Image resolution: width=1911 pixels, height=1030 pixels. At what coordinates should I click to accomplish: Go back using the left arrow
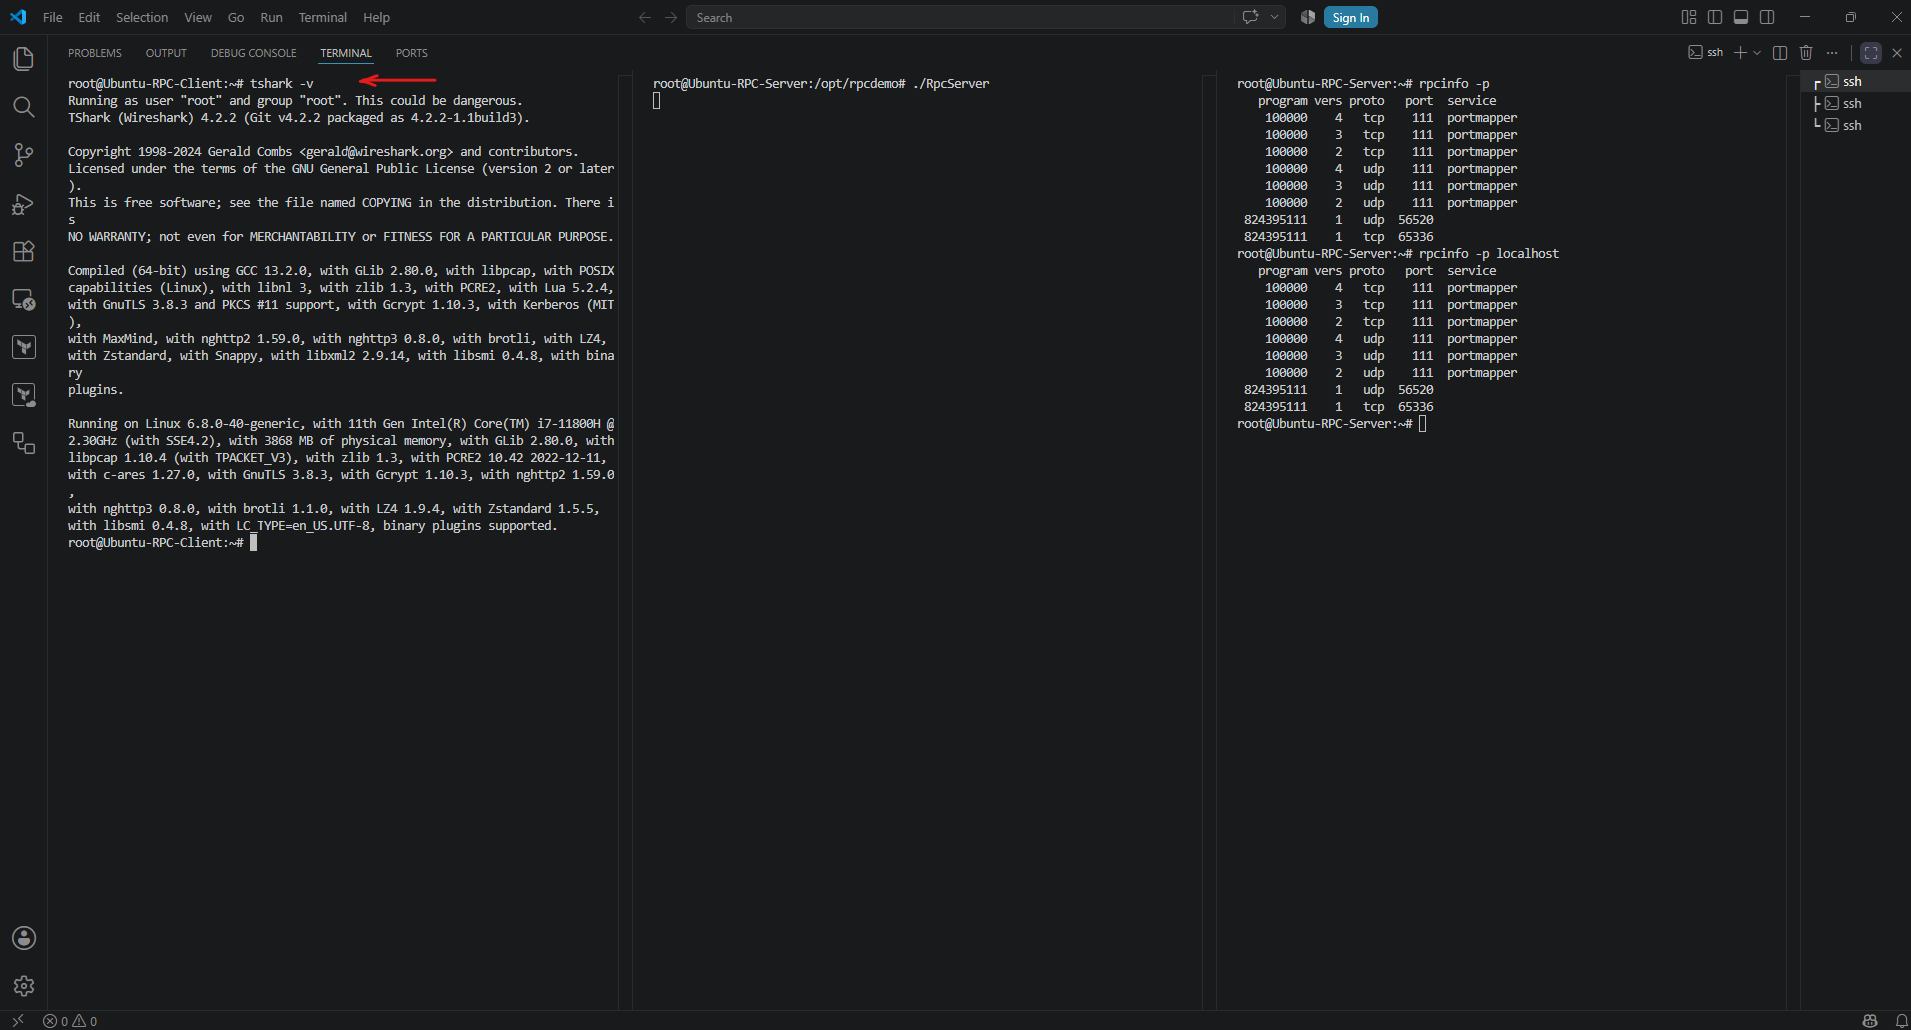(645, 17)
